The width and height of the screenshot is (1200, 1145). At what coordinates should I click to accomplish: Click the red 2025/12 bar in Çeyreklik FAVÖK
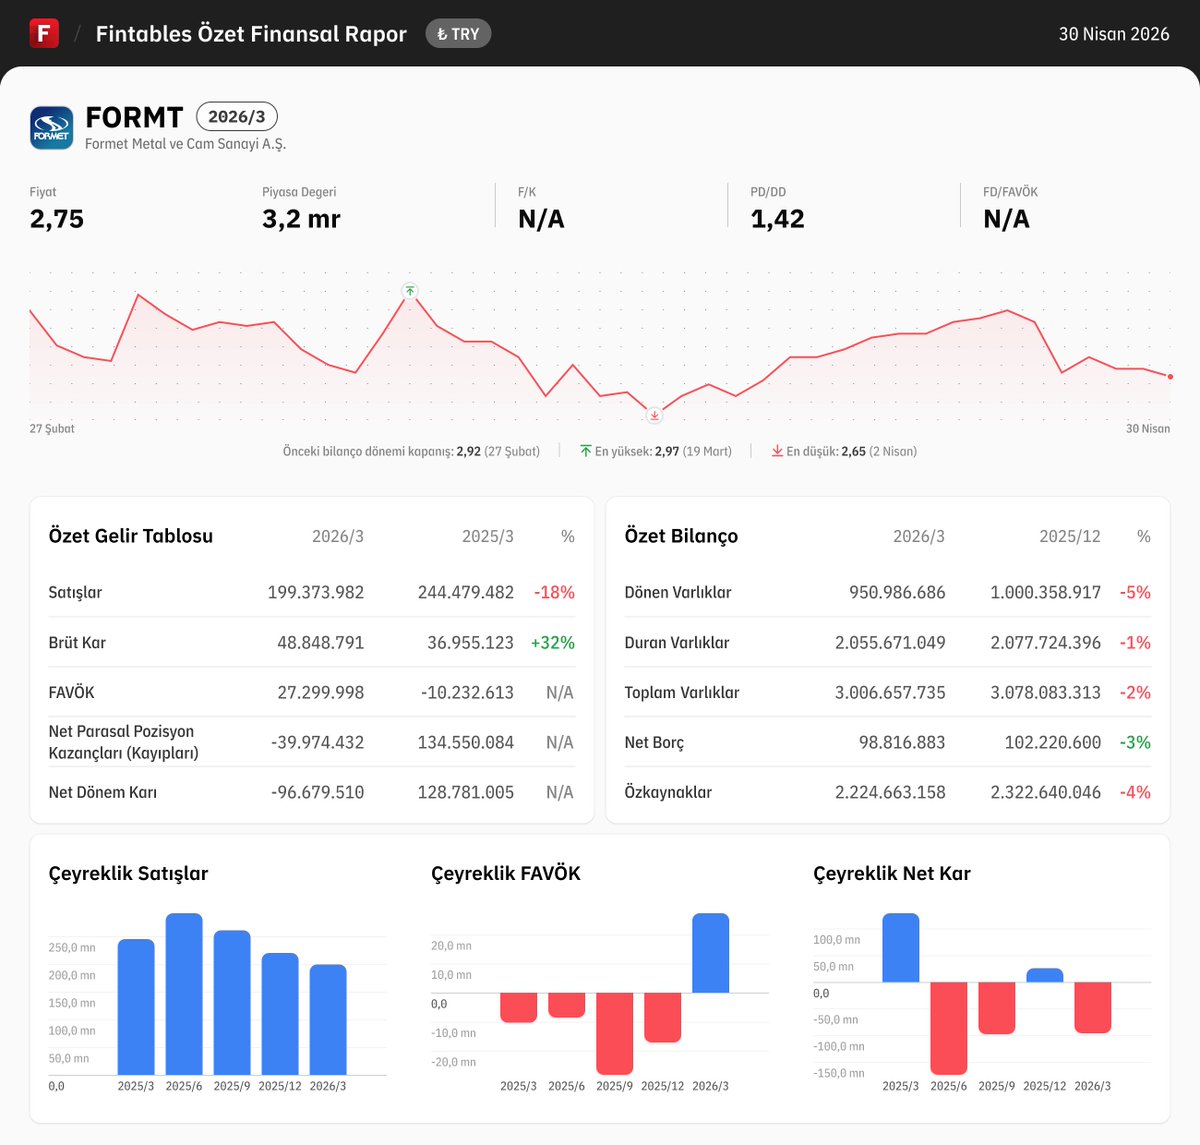(x=662, y=1017)
